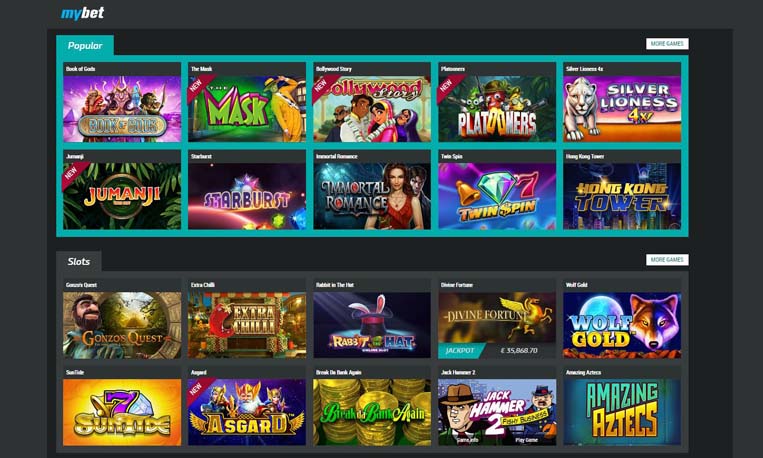This screenshot has width=763, height=458.
Task: Launch The Mask slot game
Action: [247, 102]
